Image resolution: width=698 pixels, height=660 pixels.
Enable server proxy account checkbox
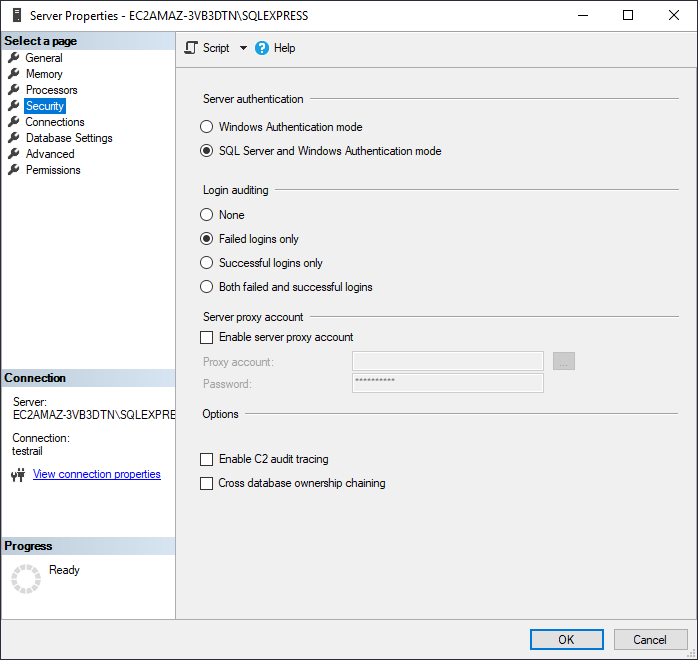coord(207,338)
